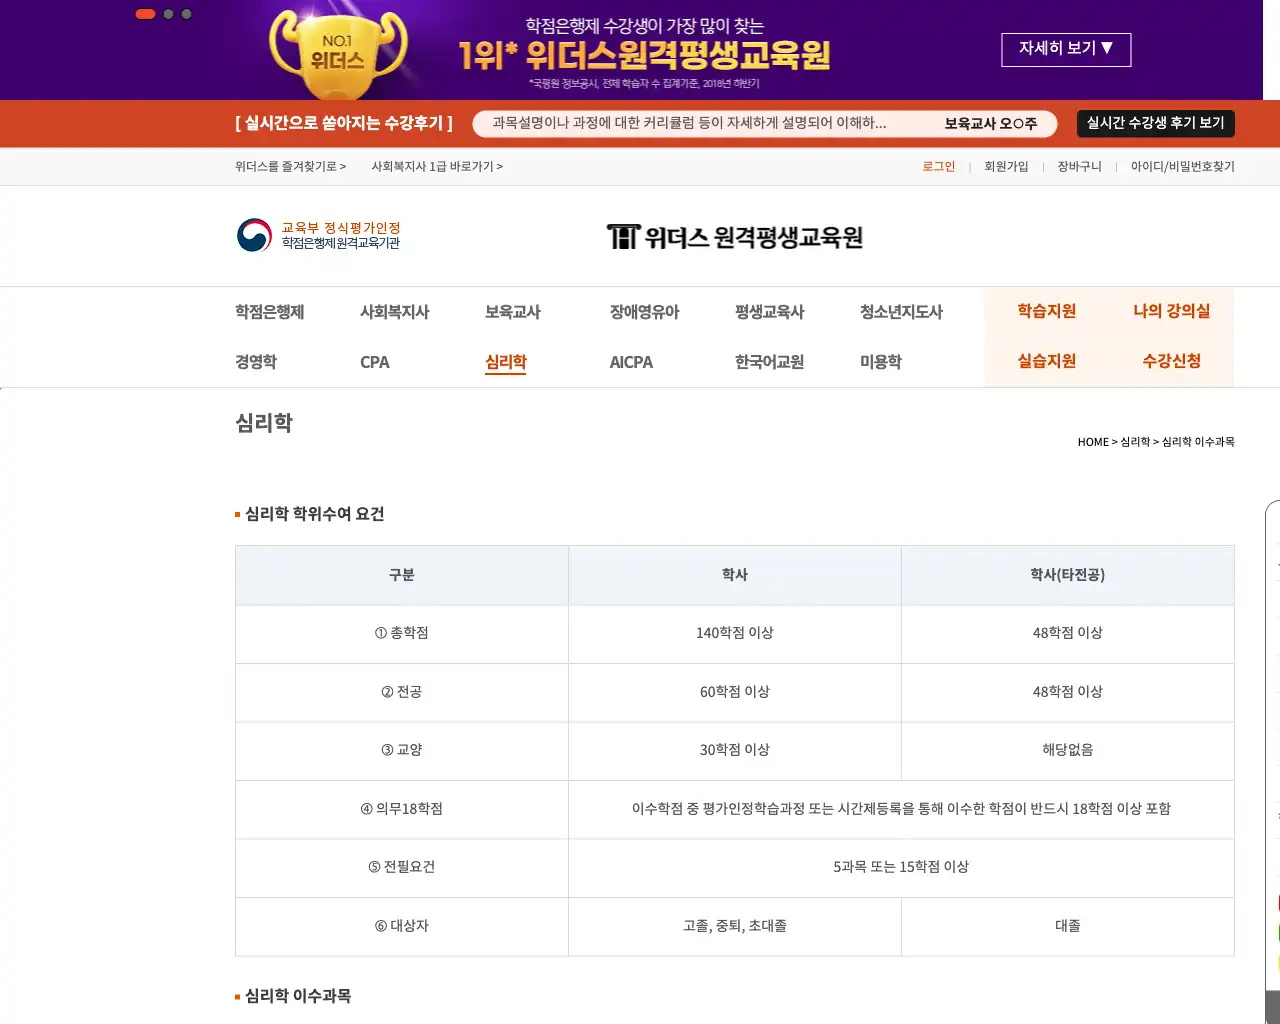Click the 실시간 수강생 후기 보기 button

pyautogui.click(x=1155, y=123)
